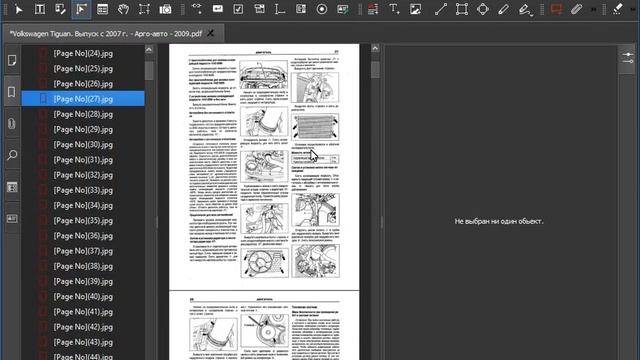This screenshot has width=640, height=360.
Task: Open the bottom sidebar card panel icon
Action: [12, 219]
